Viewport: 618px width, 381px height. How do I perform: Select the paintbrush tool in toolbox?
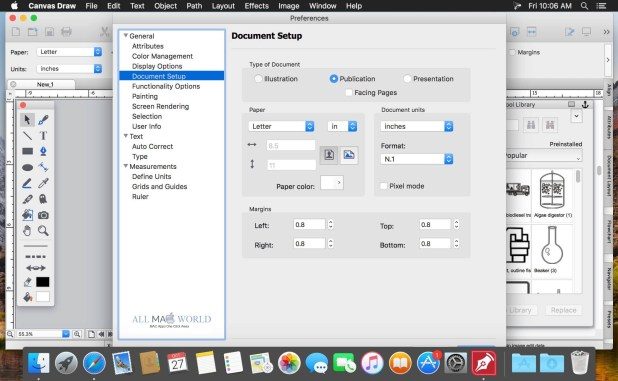tap(43, 120)
